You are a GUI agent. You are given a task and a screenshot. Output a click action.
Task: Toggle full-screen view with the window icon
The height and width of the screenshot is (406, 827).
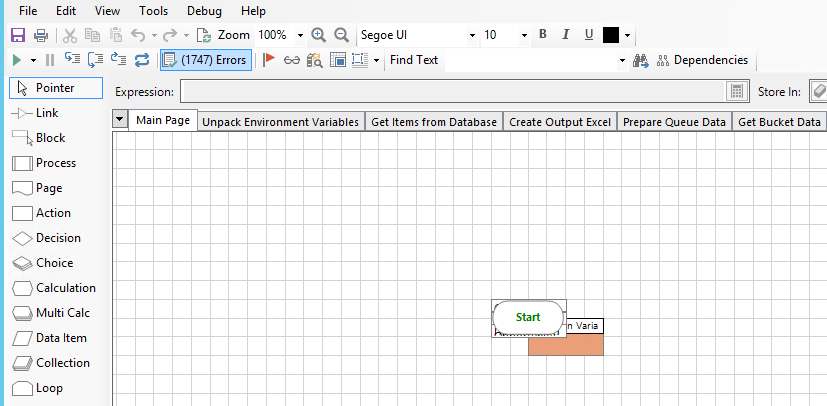338,60
